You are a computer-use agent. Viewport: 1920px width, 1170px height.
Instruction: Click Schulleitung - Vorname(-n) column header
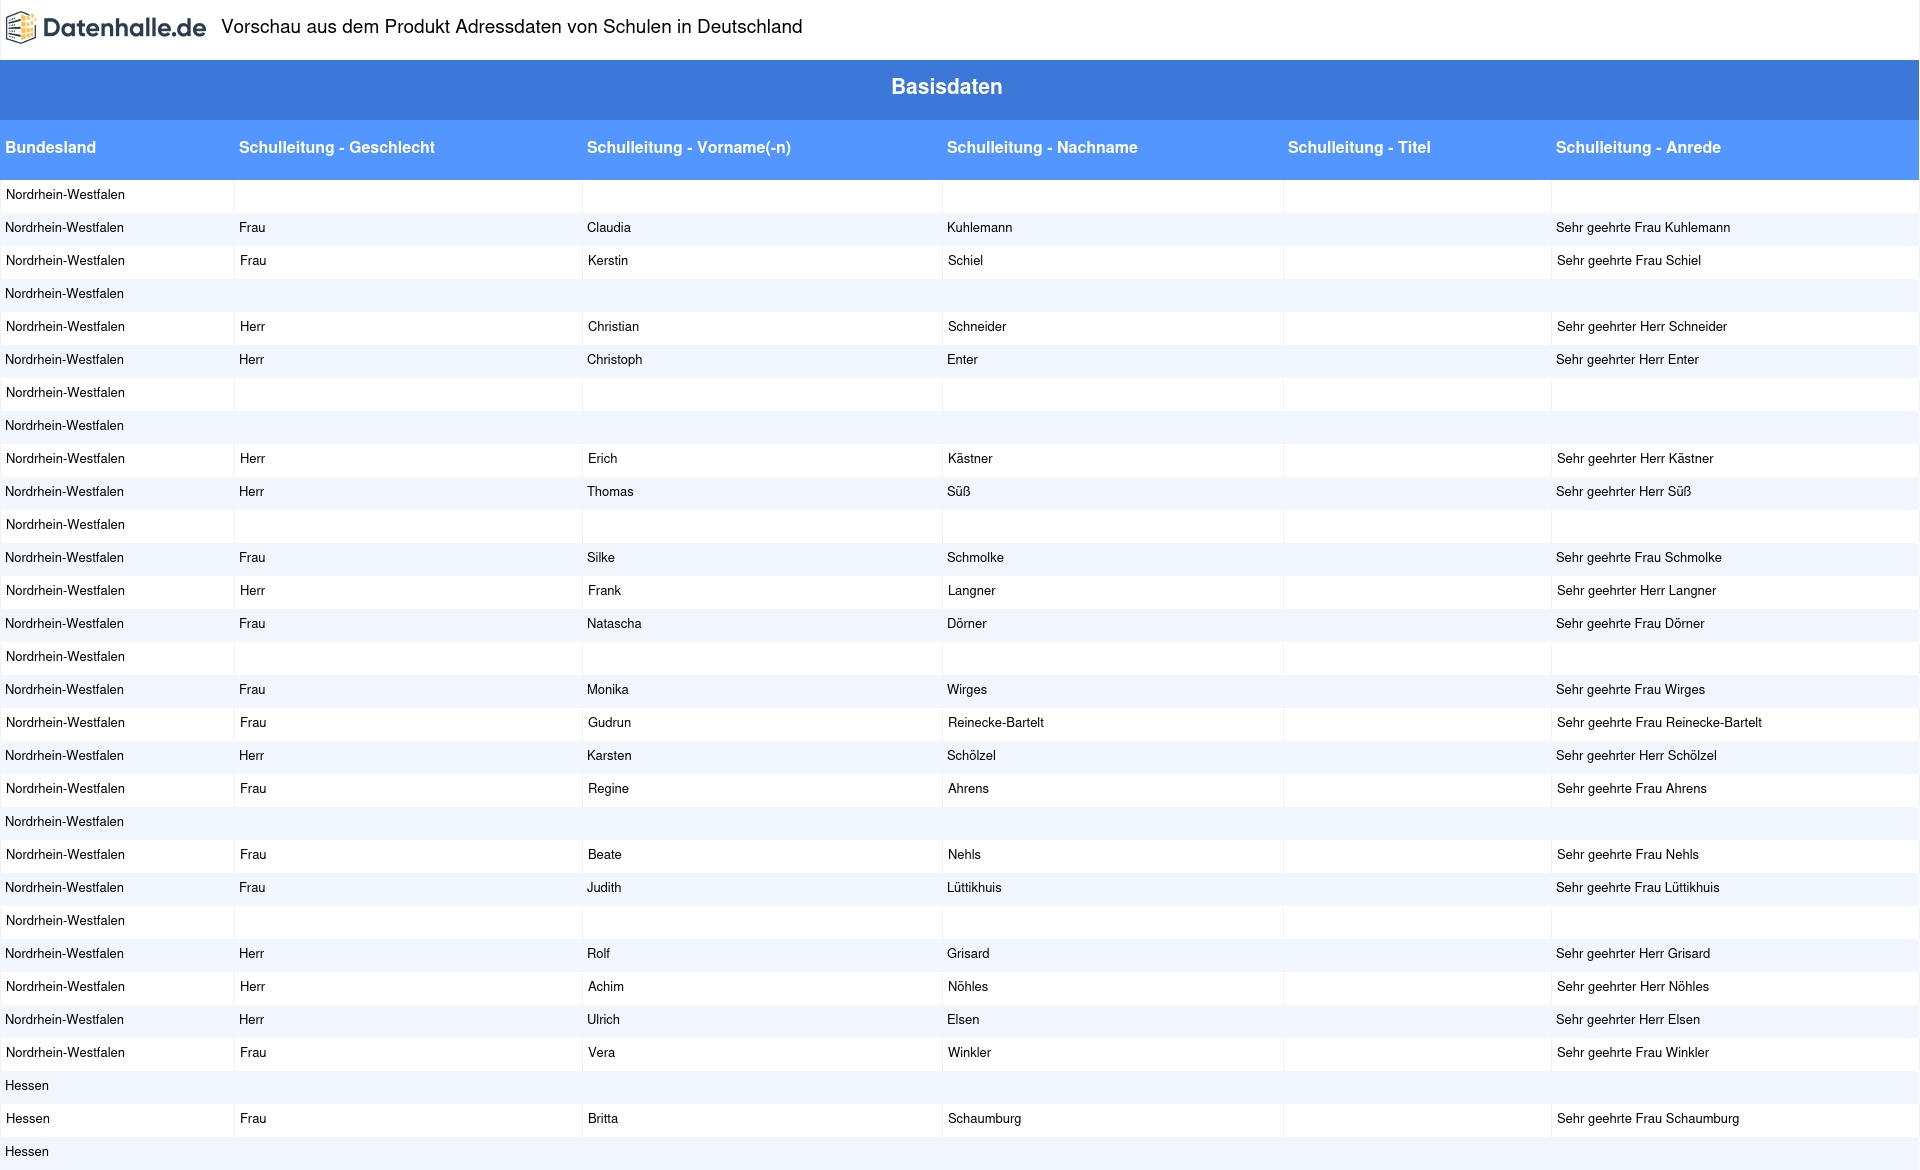pyautogui.click(x=688, y=148)
